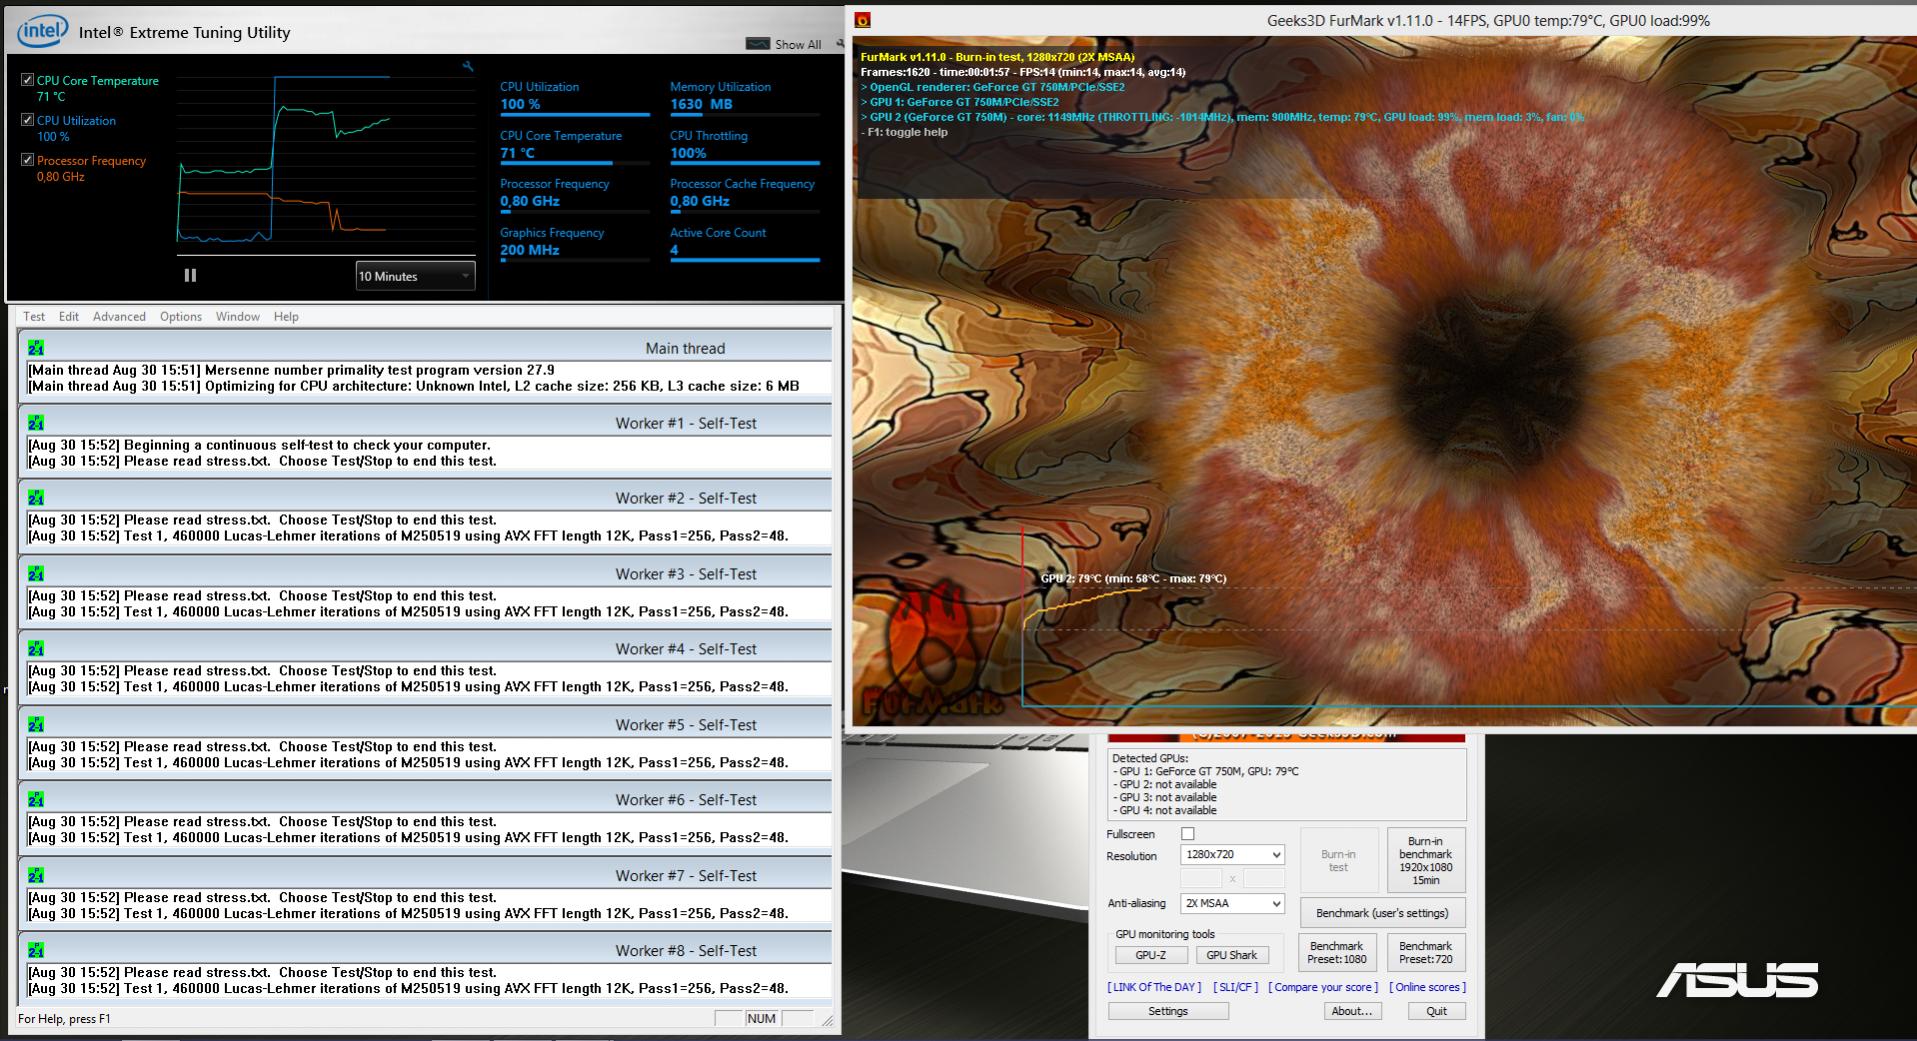The image size is (1917, 1041).
Task: Open the 10 Minutes time range dropdown
Action: click(x=415, y=276)
